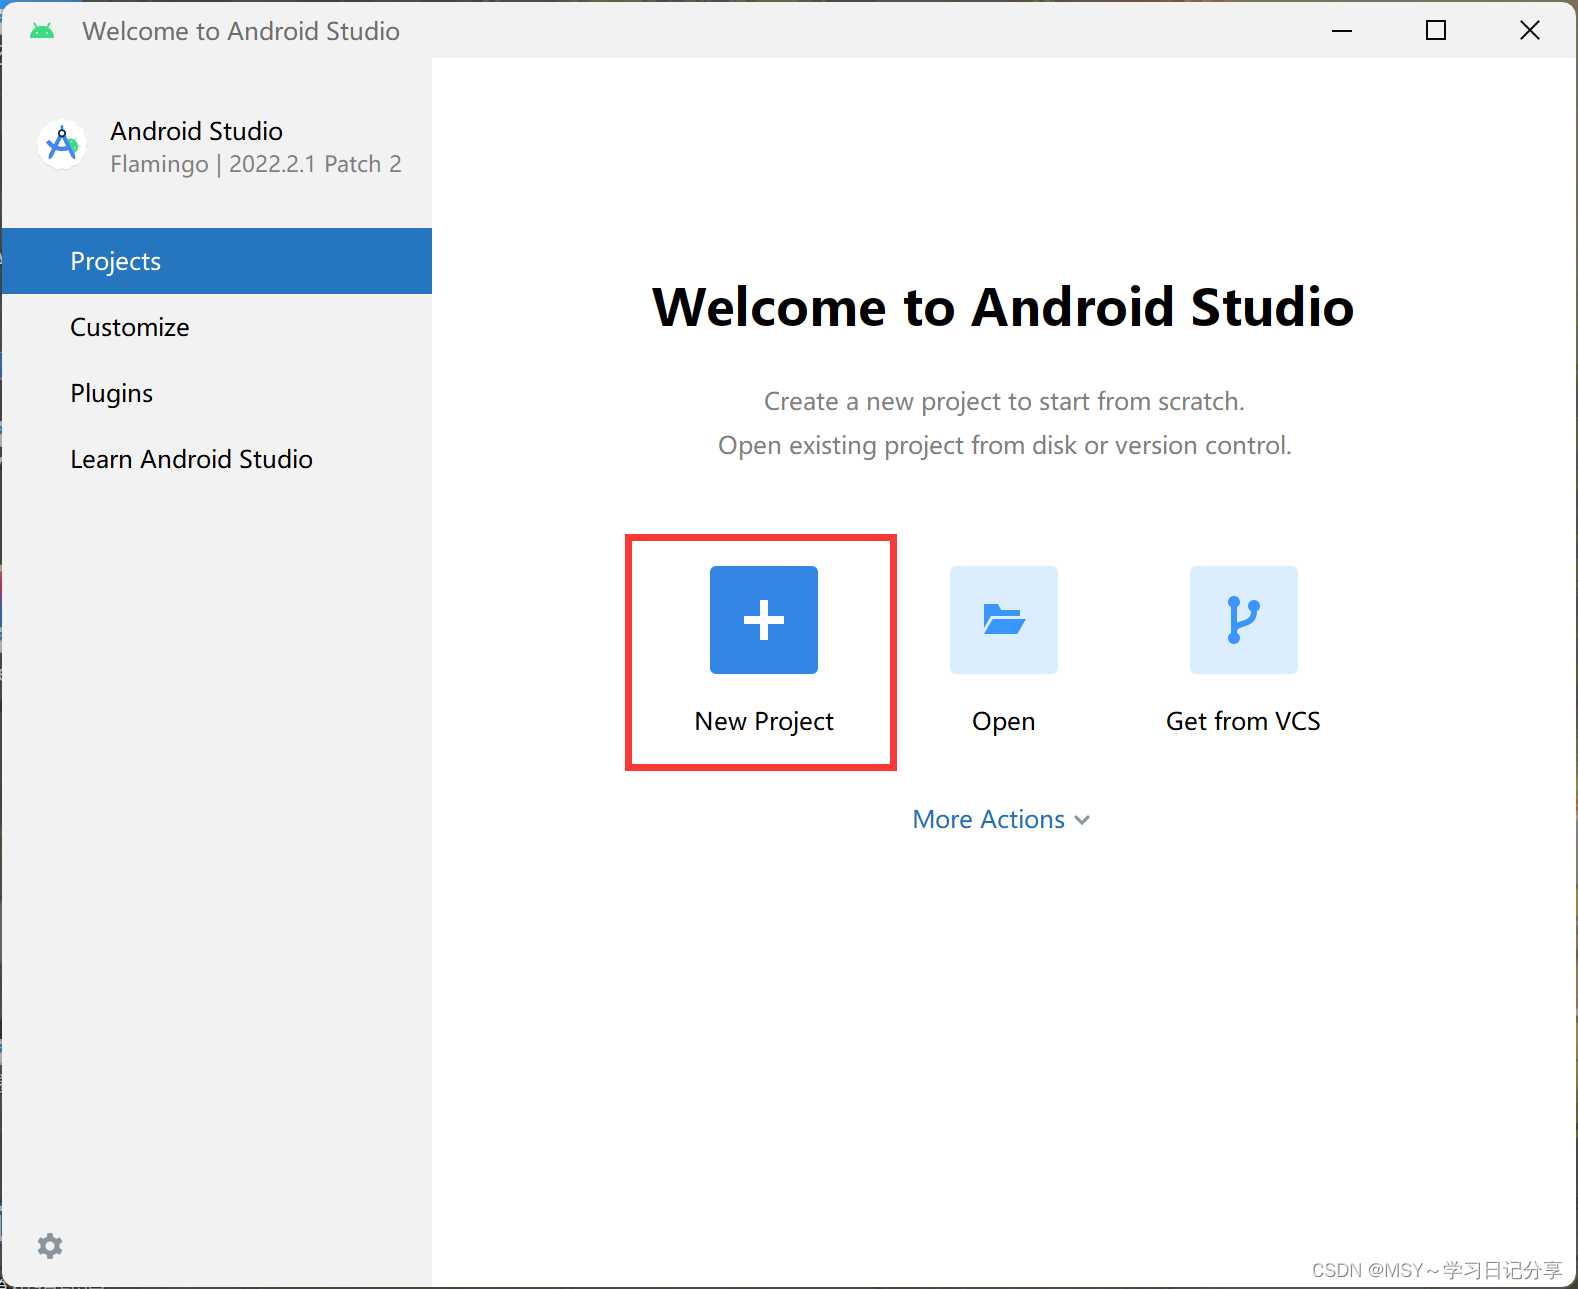Viewport: 1578px width, 1289px height.
Task: Click the green Android head title icon
Action: (42, 31)
